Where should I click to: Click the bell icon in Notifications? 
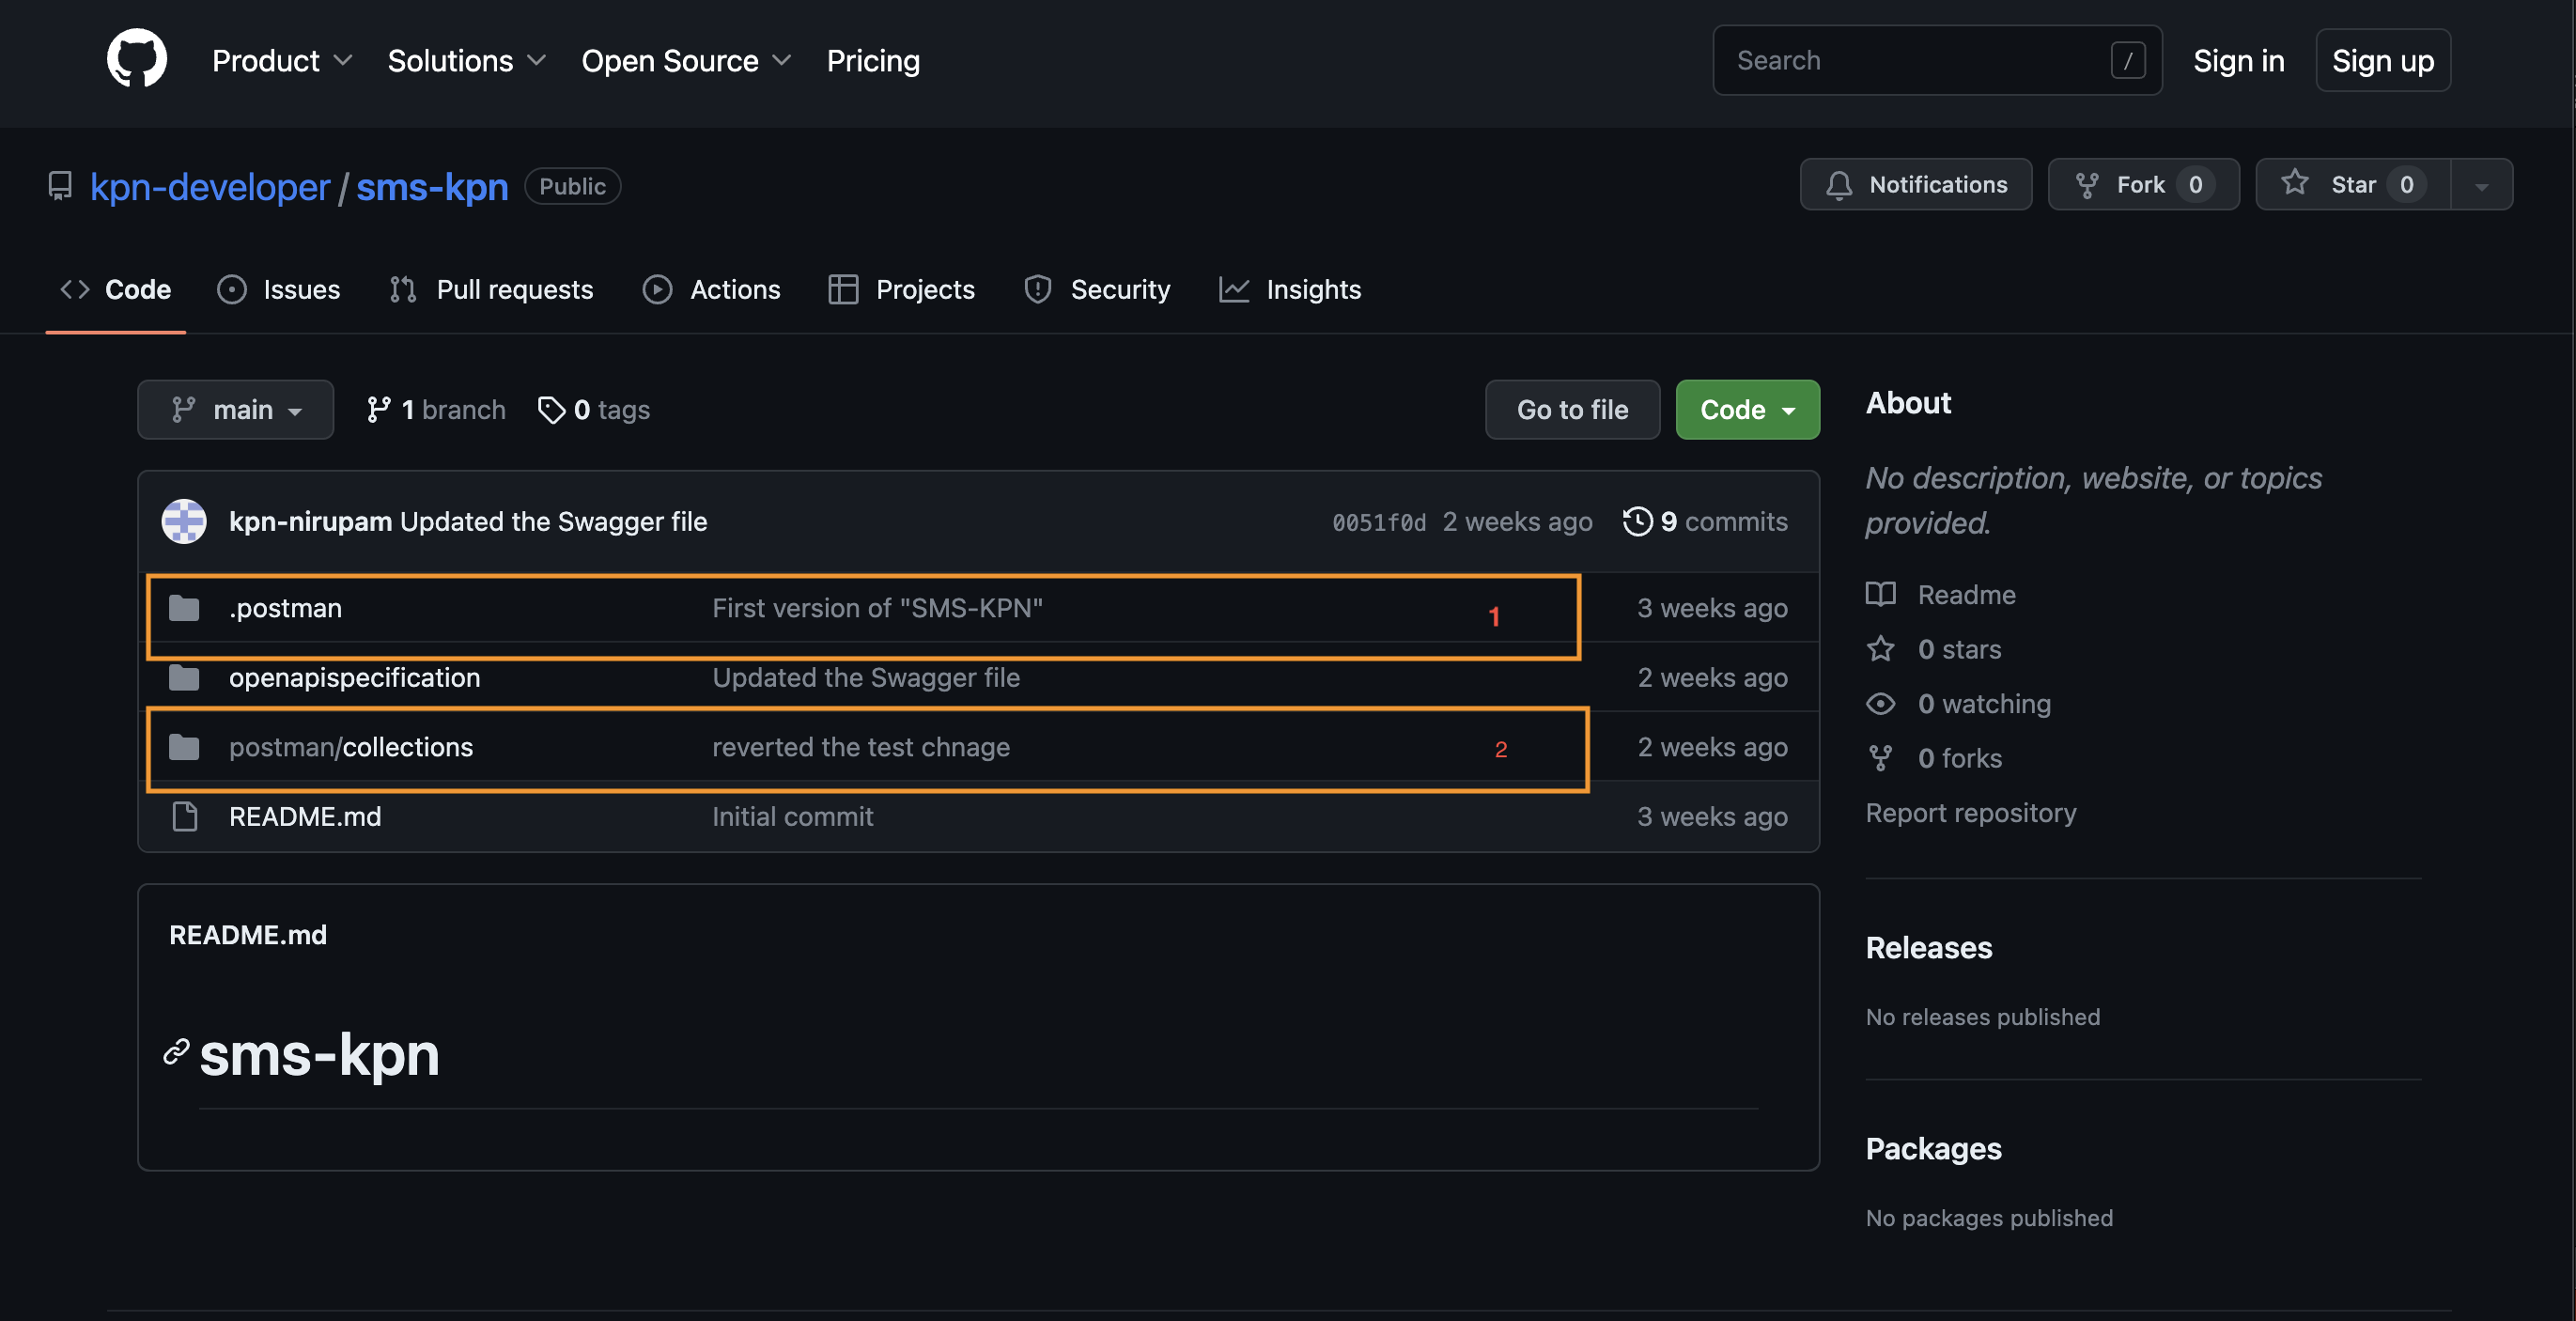coord(1838,185)
